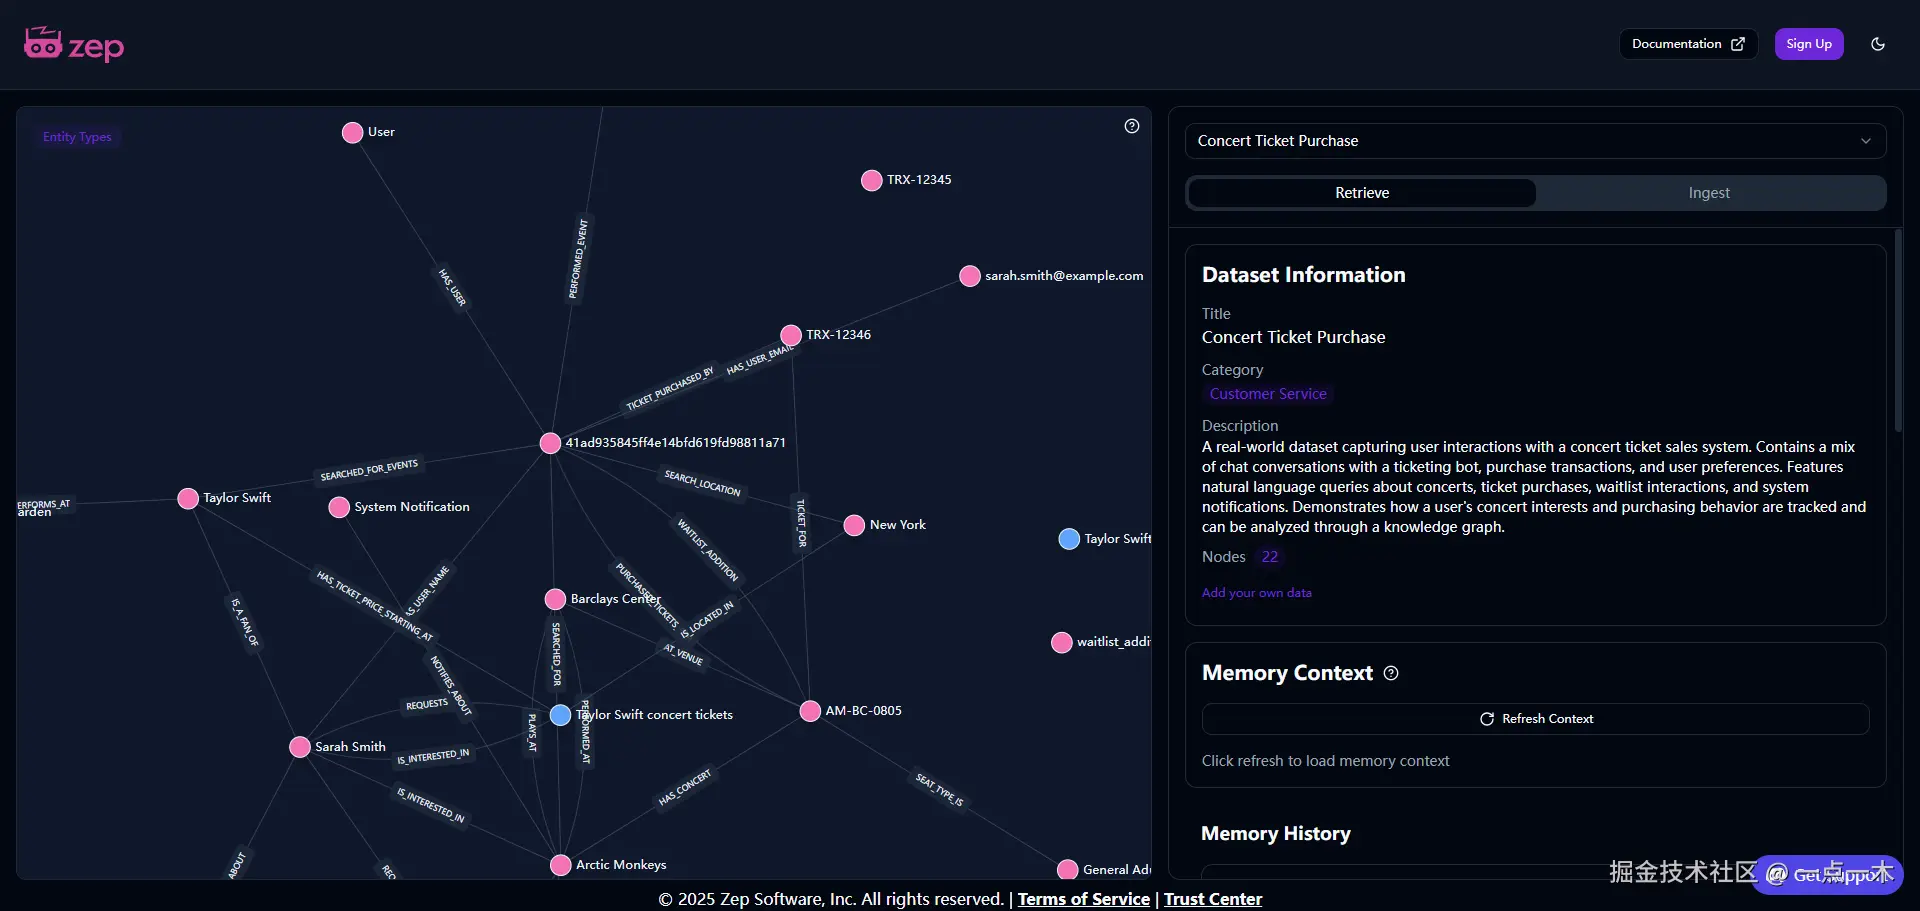Click the TICKET_FOR edge label
1920x911 pixels.
pos(801,523)
